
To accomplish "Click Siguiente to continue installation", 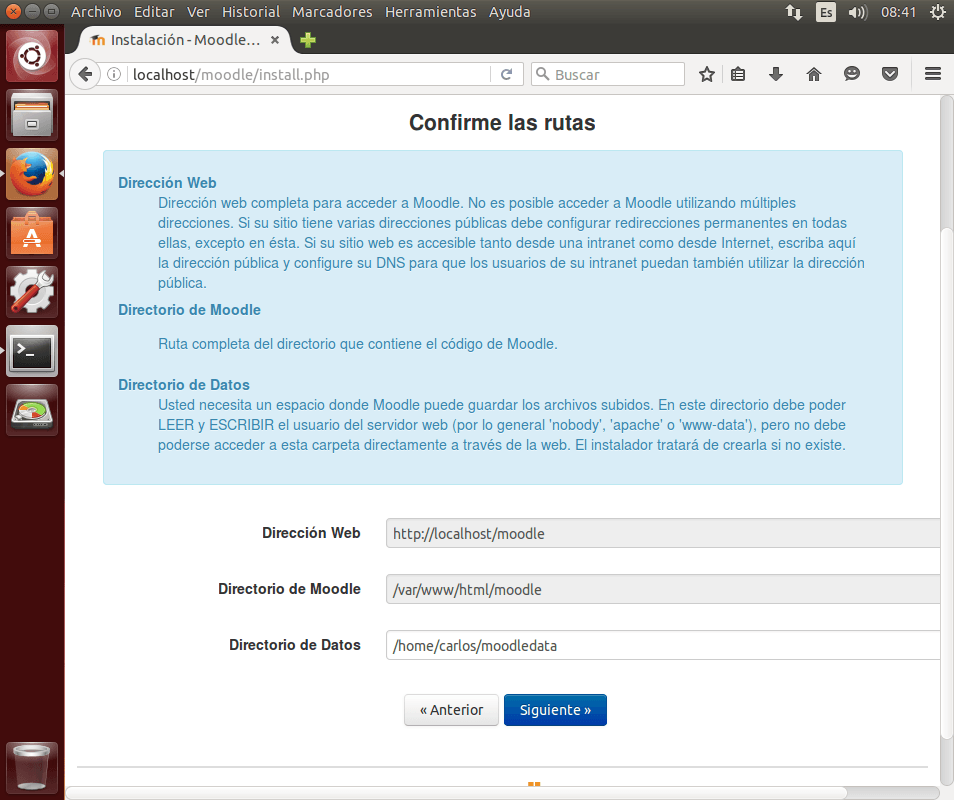I will click(x=555, y=710).
